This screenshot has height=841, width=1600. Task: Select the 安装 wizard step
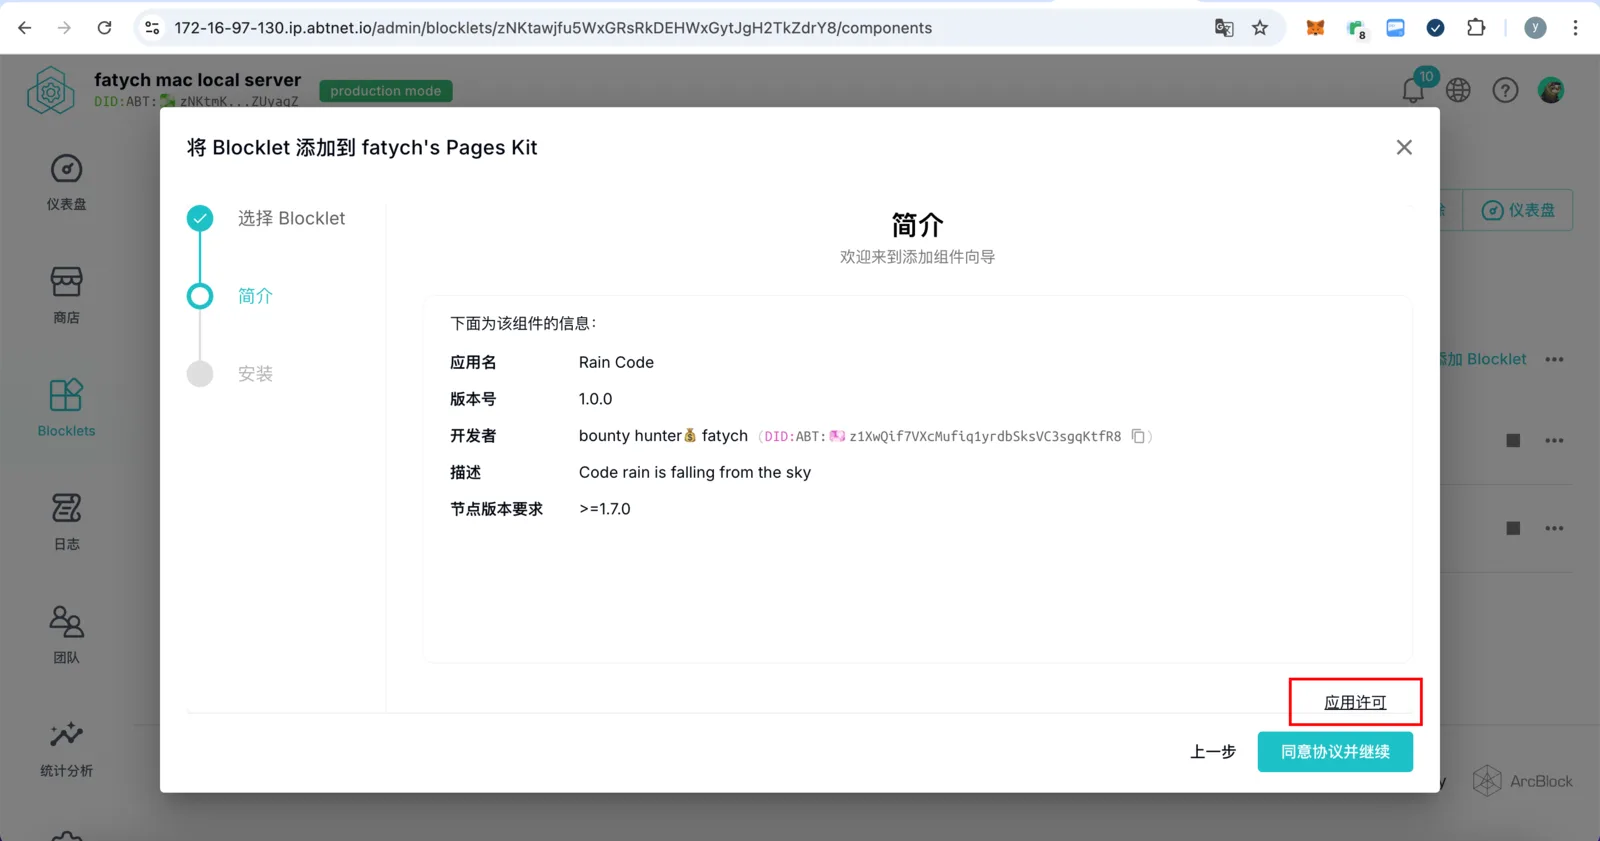(x=230, y=374)
